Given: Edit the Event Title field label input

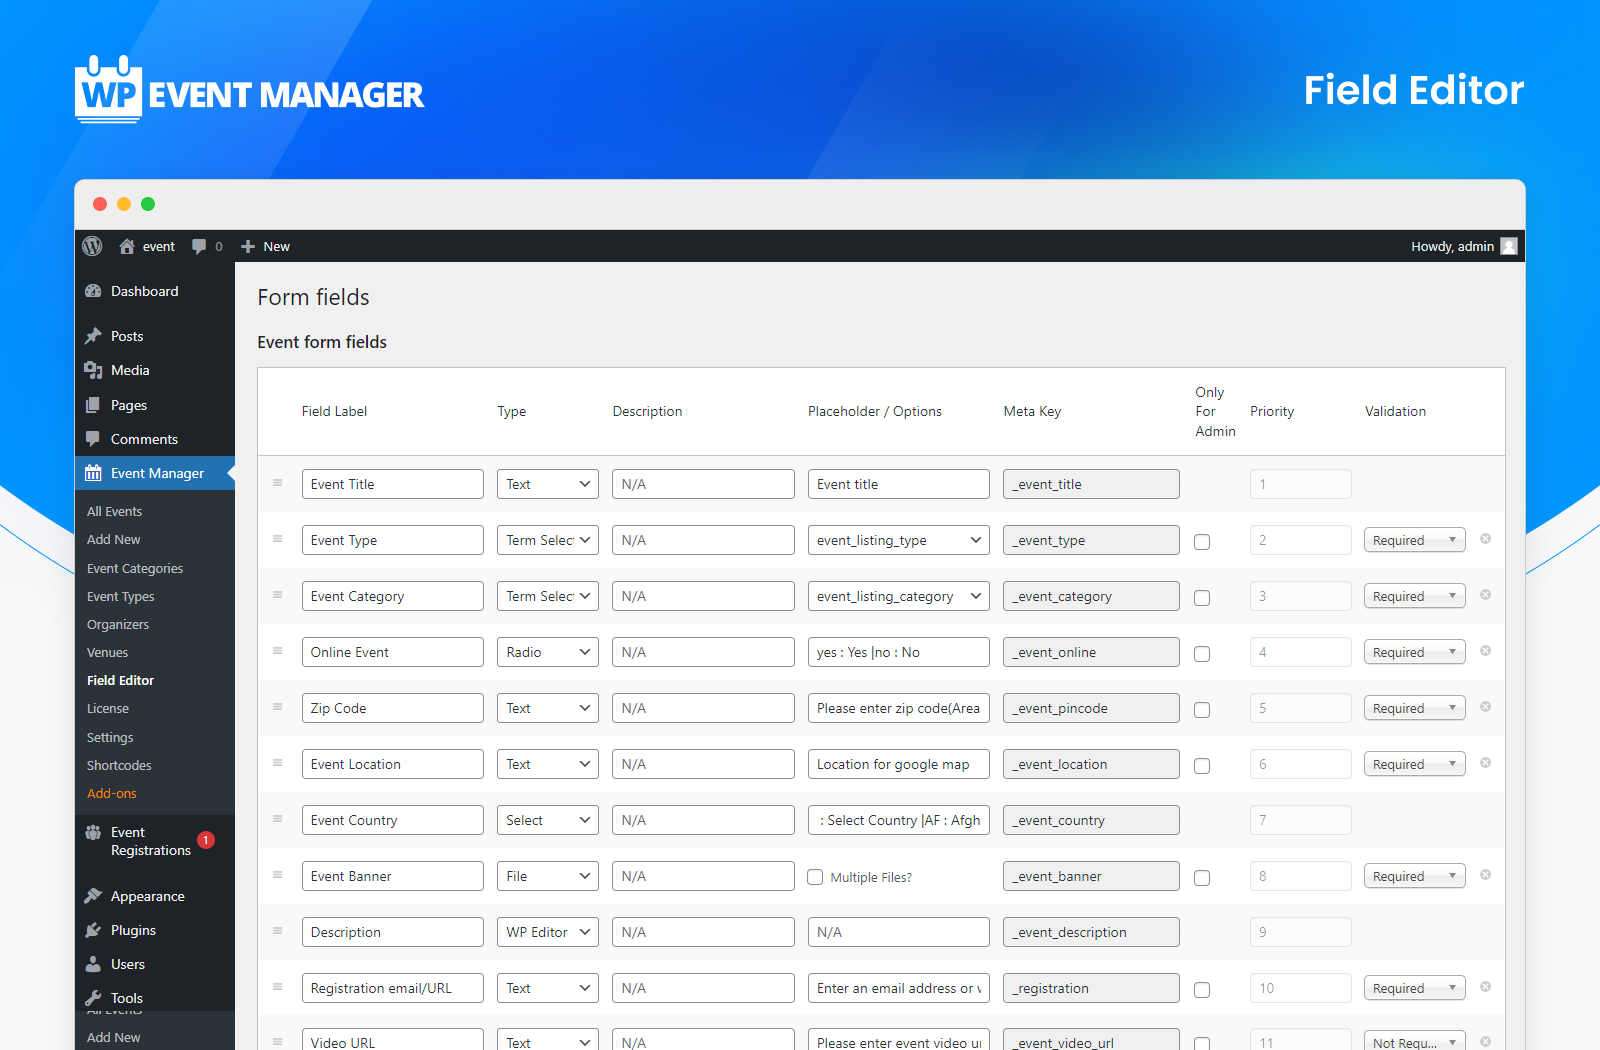Looking at the screenshot, I should pyautogui.click(x=393, y=484).
